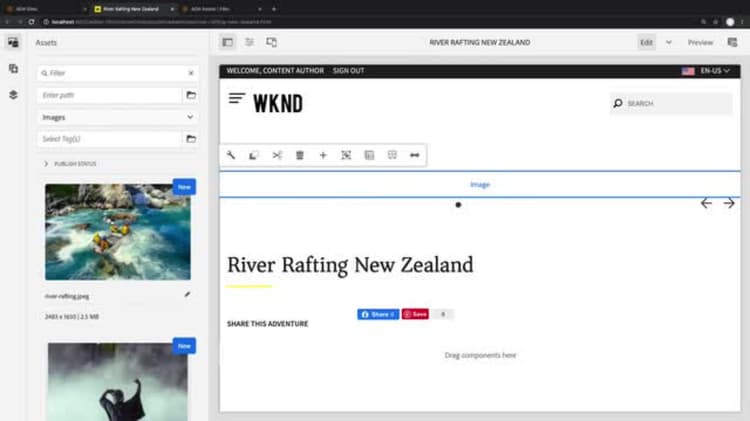The width and height of the screenshot is (750, 421).
Task: Open the WKND hamburger navigation menu
Action: pyautogui.click(x=237, y=99)
